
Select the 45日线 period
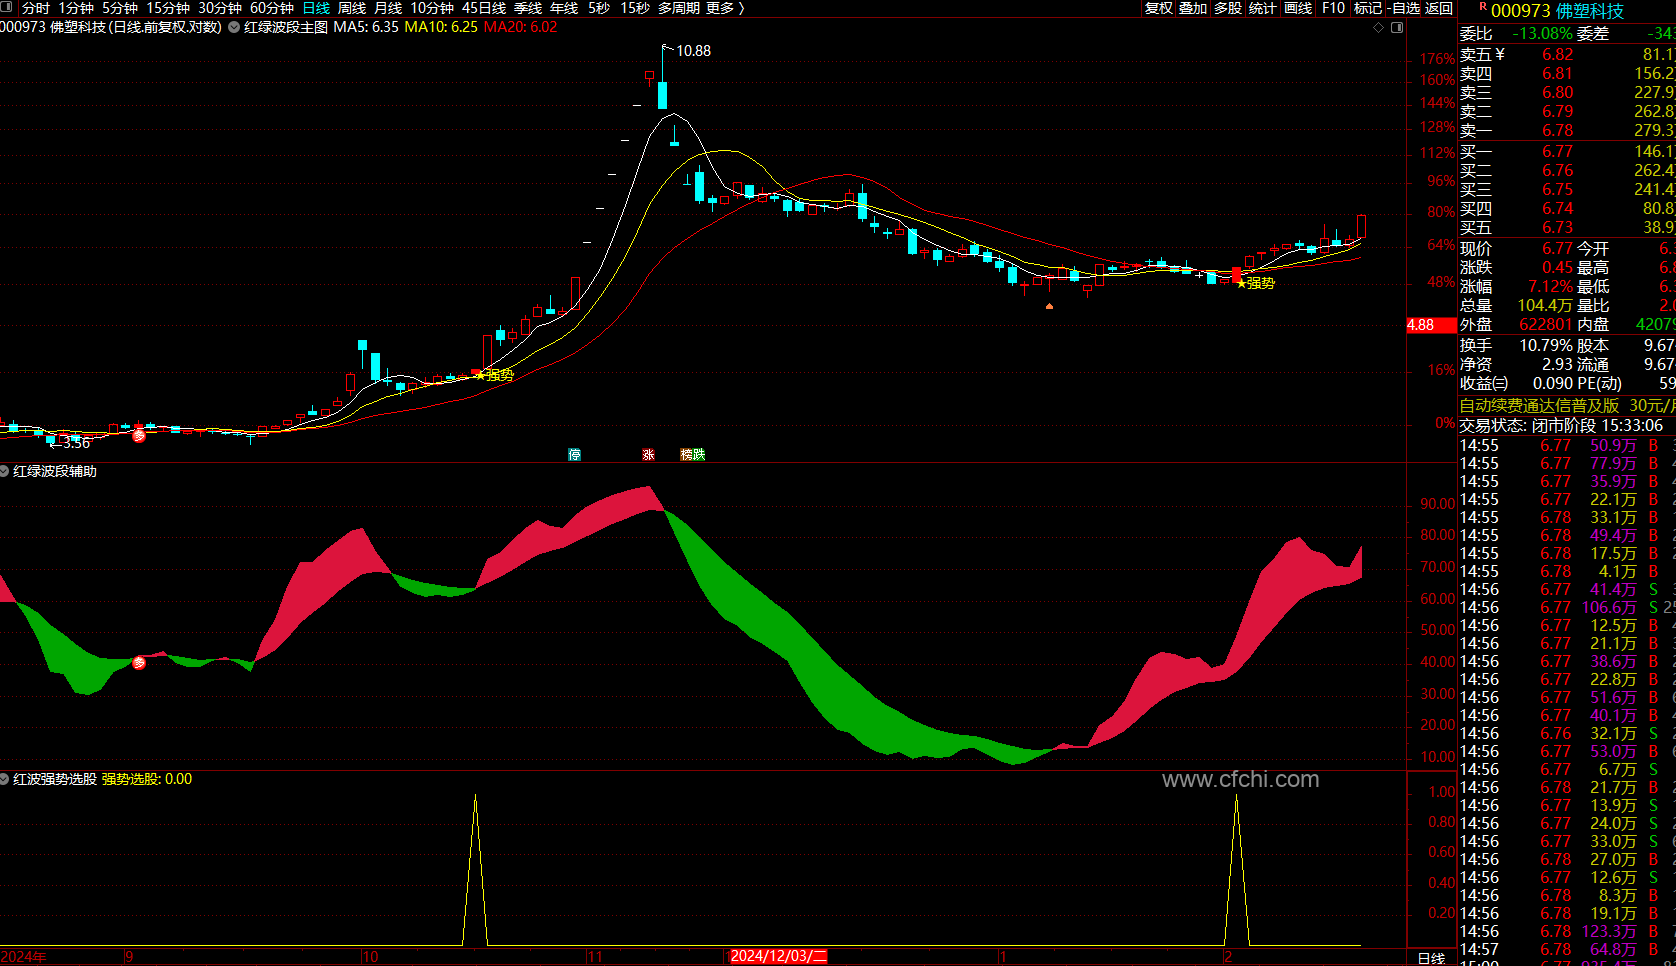(484, 8)
